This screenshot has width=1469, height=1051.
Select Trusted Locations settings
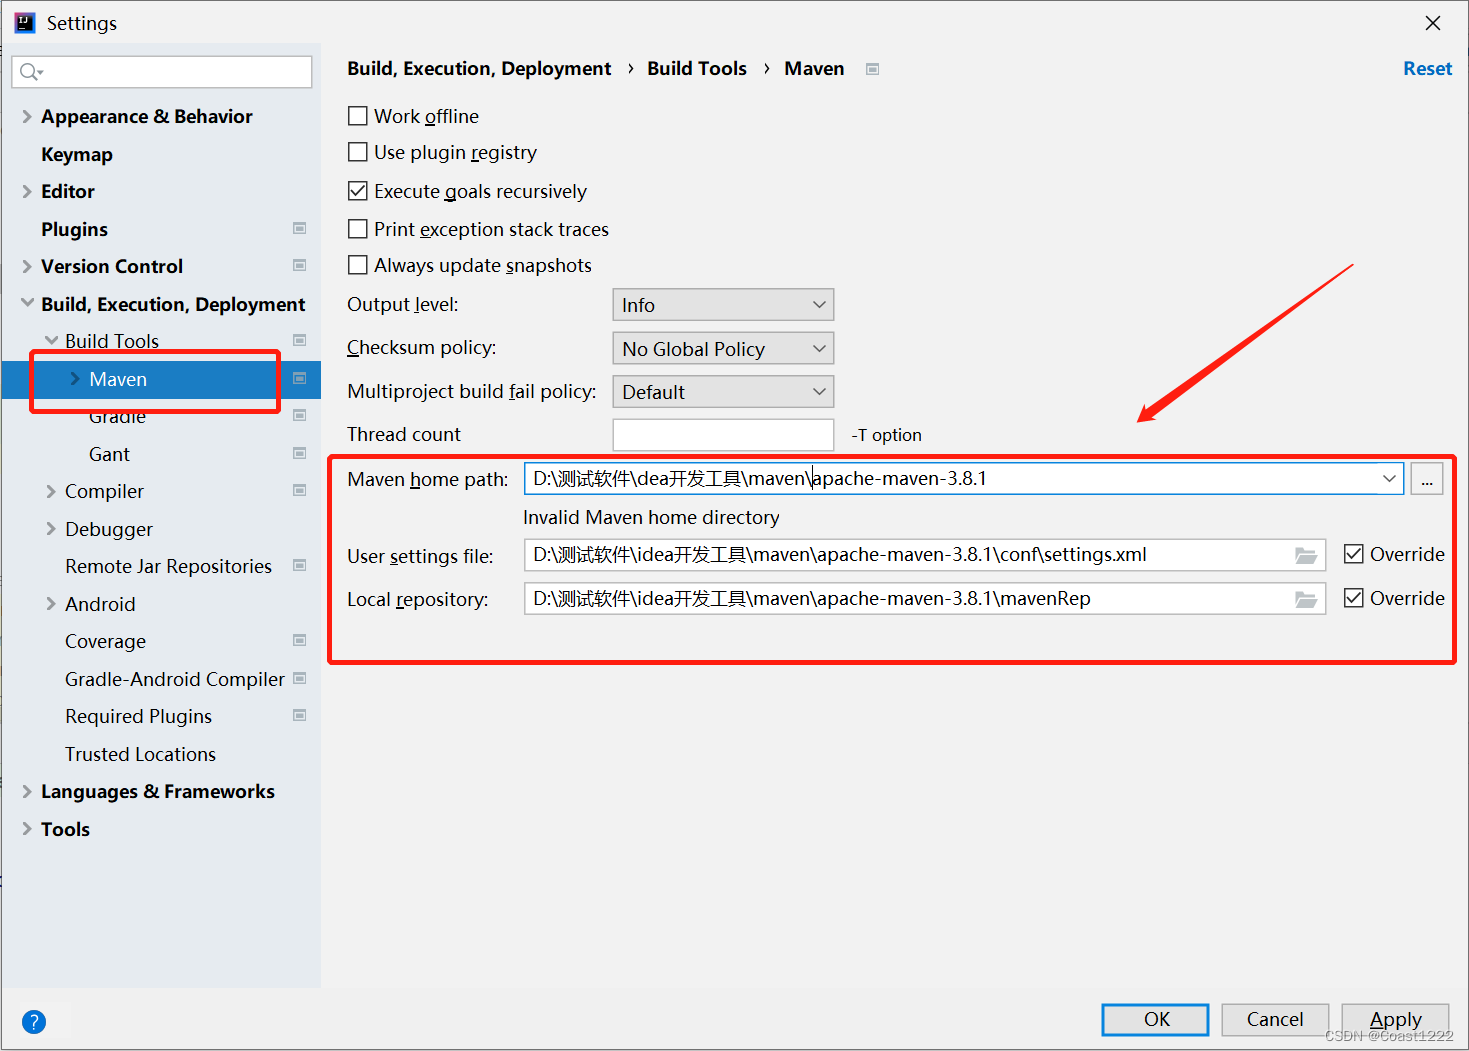coord(140,754)
